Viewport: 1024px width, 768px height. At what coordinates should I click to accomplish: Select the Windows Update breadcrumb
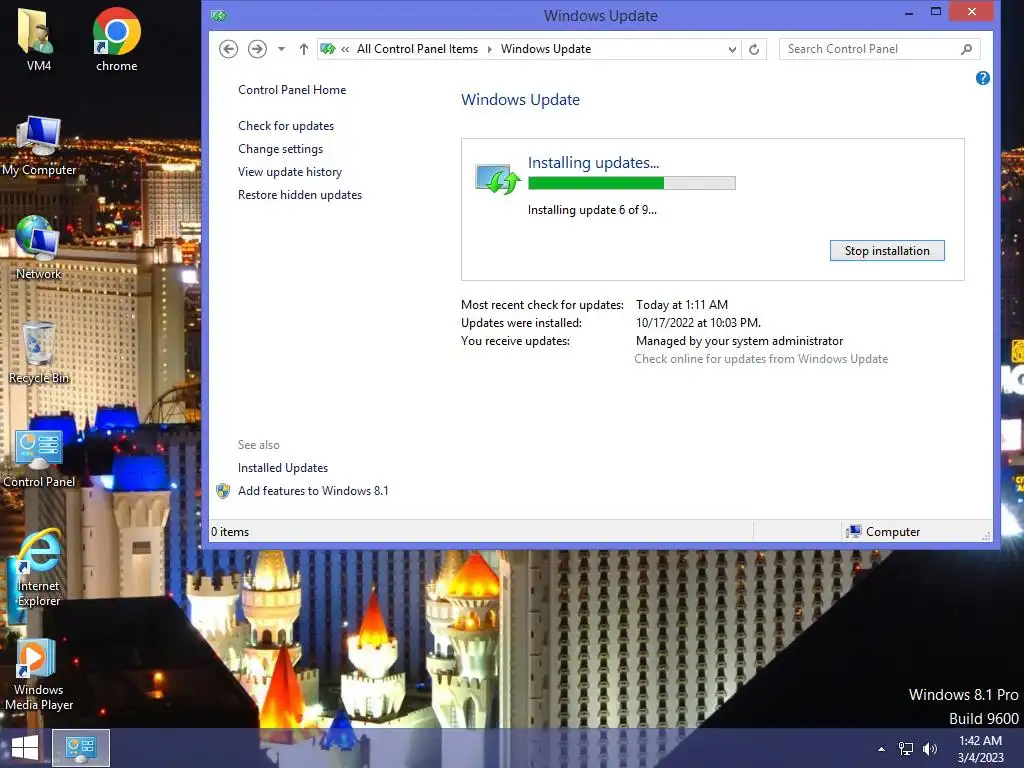tap(546, 49)
